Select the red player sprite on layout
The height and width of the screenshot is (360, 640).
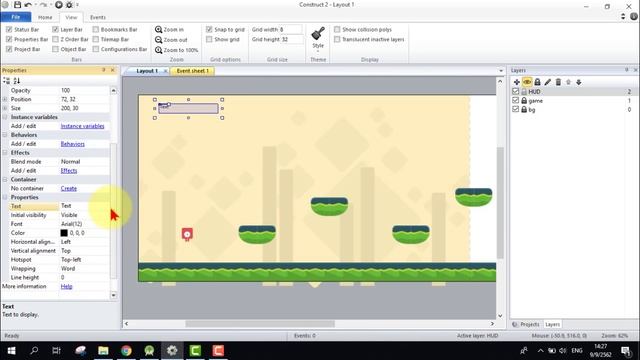[x=187, y=234]
